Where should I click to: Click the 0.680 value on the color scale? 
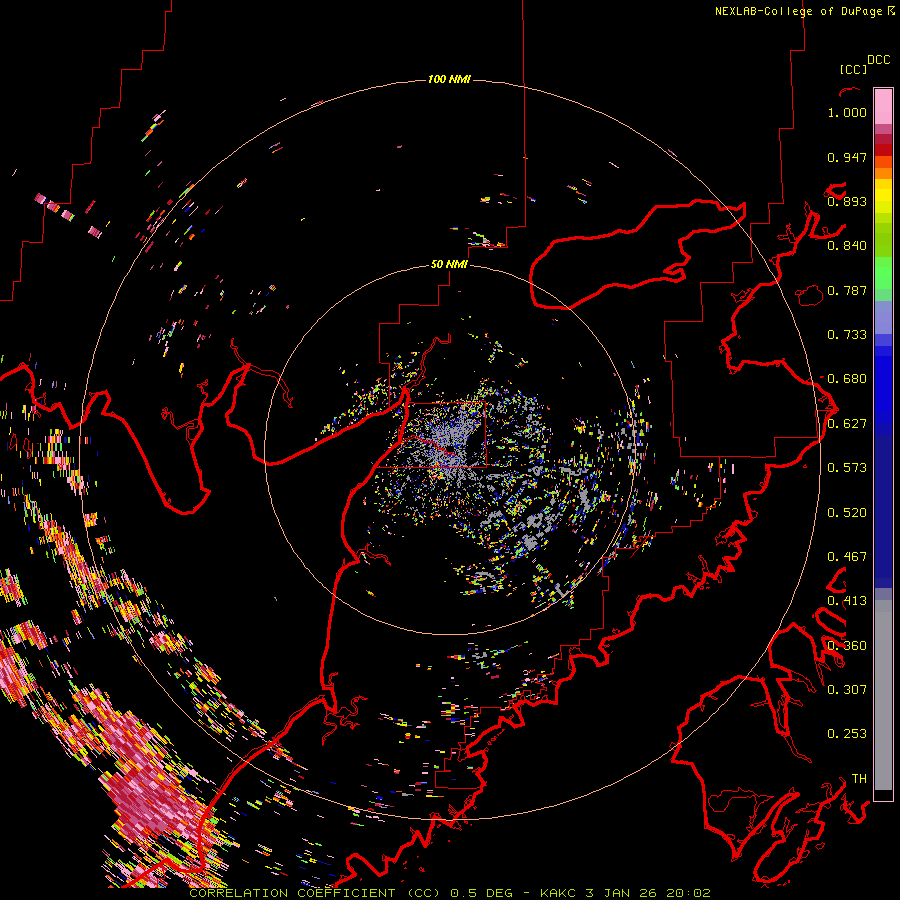(847, 379)
